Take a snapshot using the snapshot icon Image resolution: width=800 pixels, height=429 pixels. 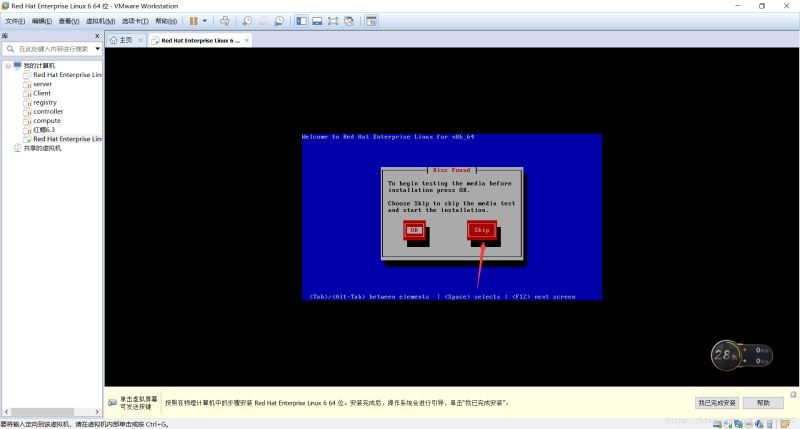tap(247, 21)
